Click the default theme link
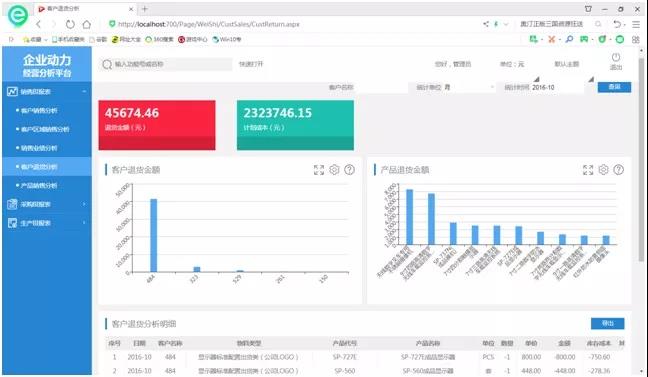 pyautogui.click(x=566, y=64)
